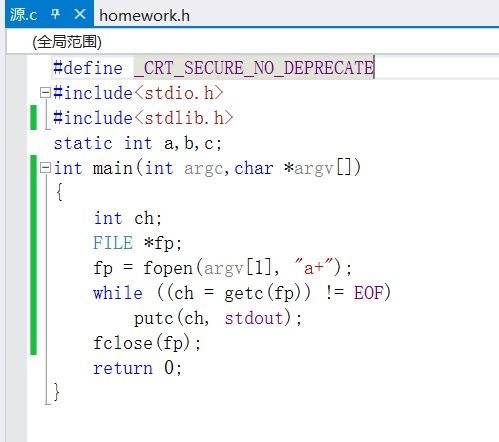The height and width of the screenshot is (442, 499).
Task: Click the #define keyword
Action: pyautogui.click(x=88, y=68)
